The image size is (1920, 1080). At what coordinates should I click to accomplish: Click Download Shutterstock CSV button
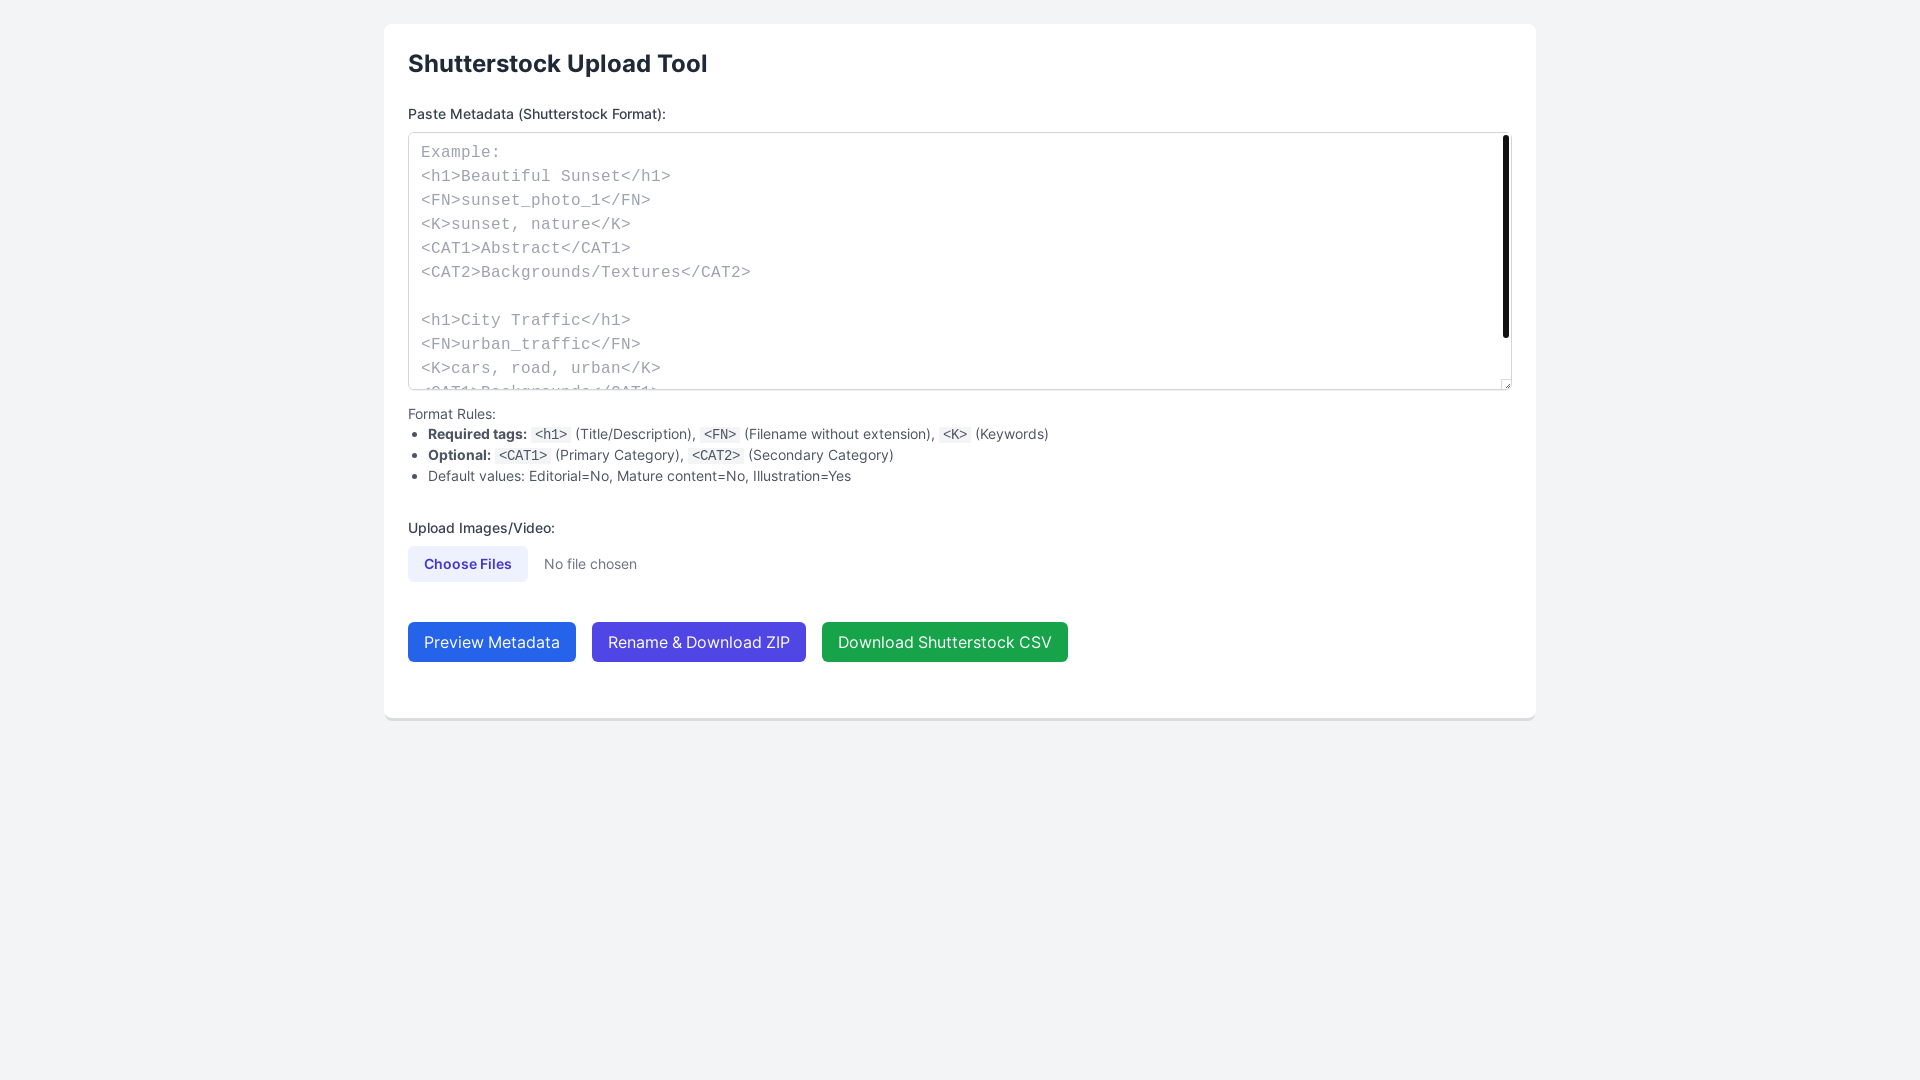point(944,642)
